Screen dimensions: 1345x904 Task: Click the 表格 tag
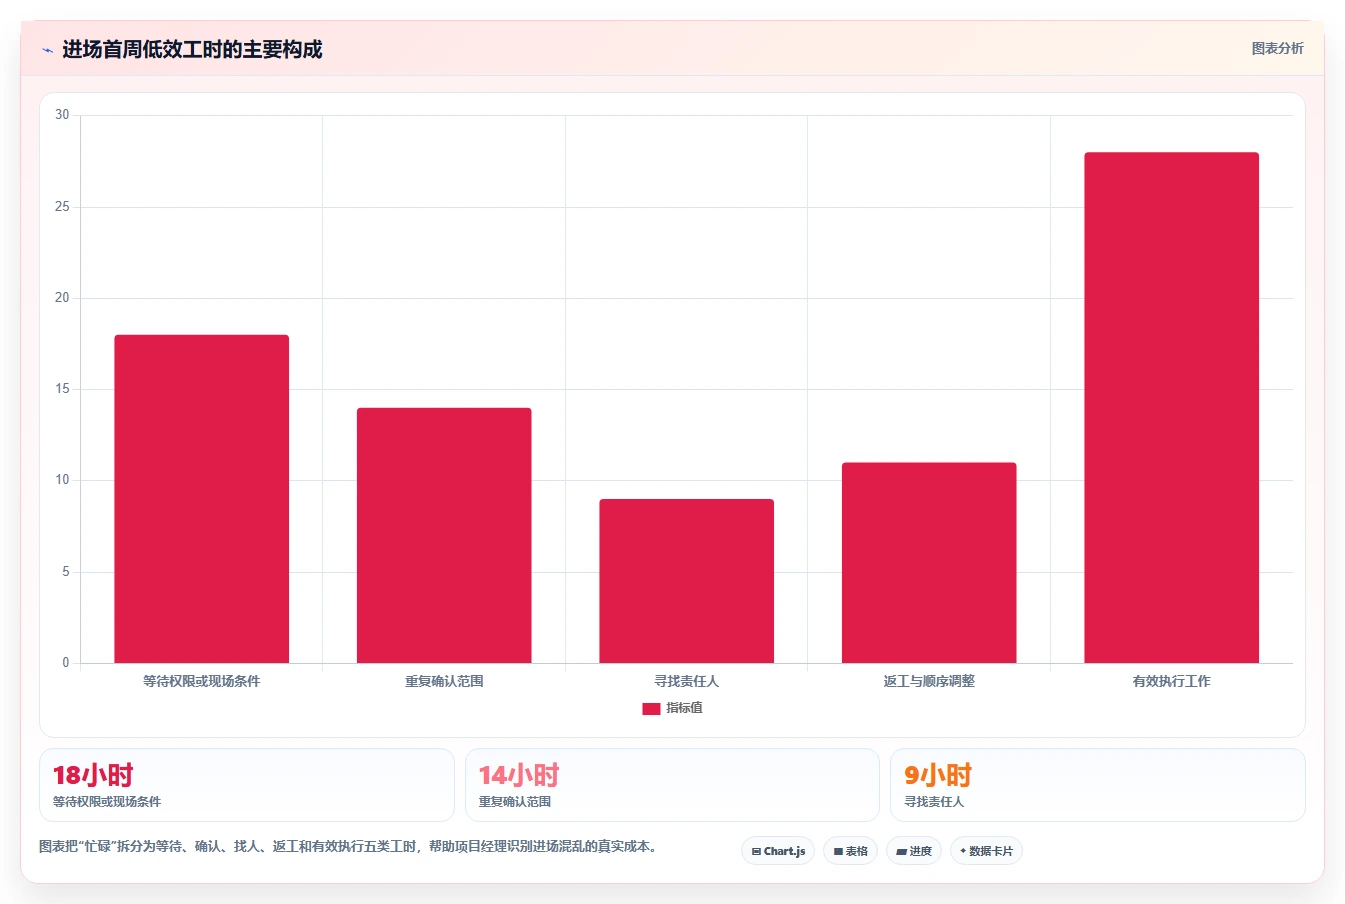850,851
